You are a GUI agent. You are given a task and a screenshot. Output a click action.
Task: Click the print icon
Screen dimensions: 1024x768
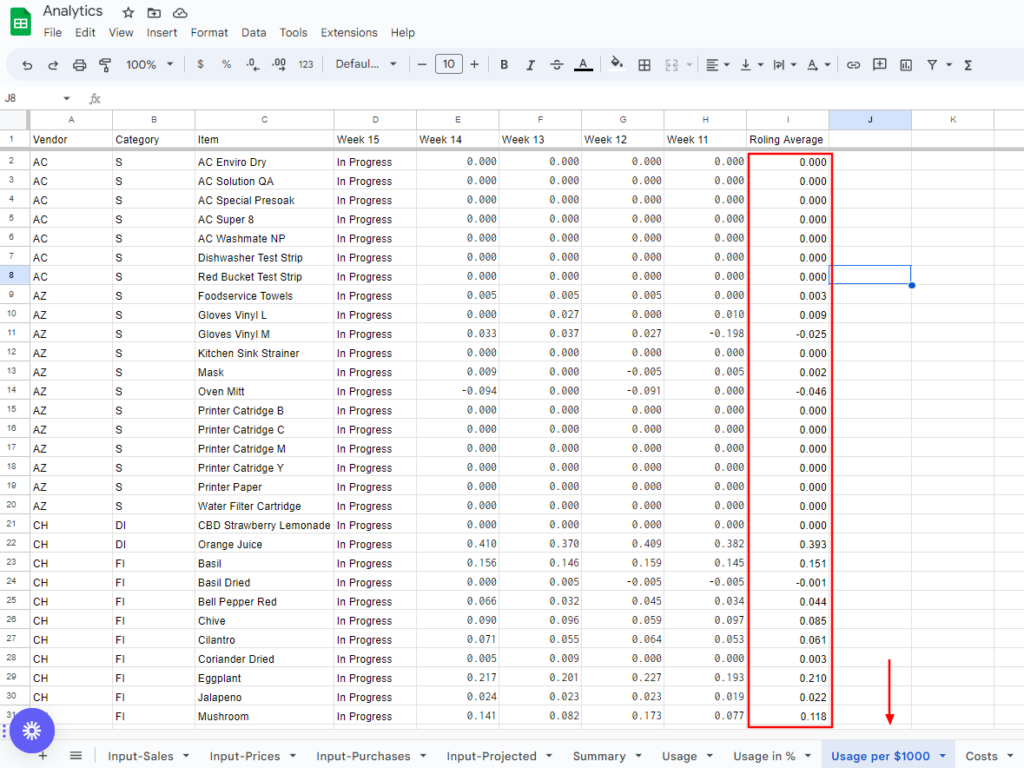tap(80, 64)
